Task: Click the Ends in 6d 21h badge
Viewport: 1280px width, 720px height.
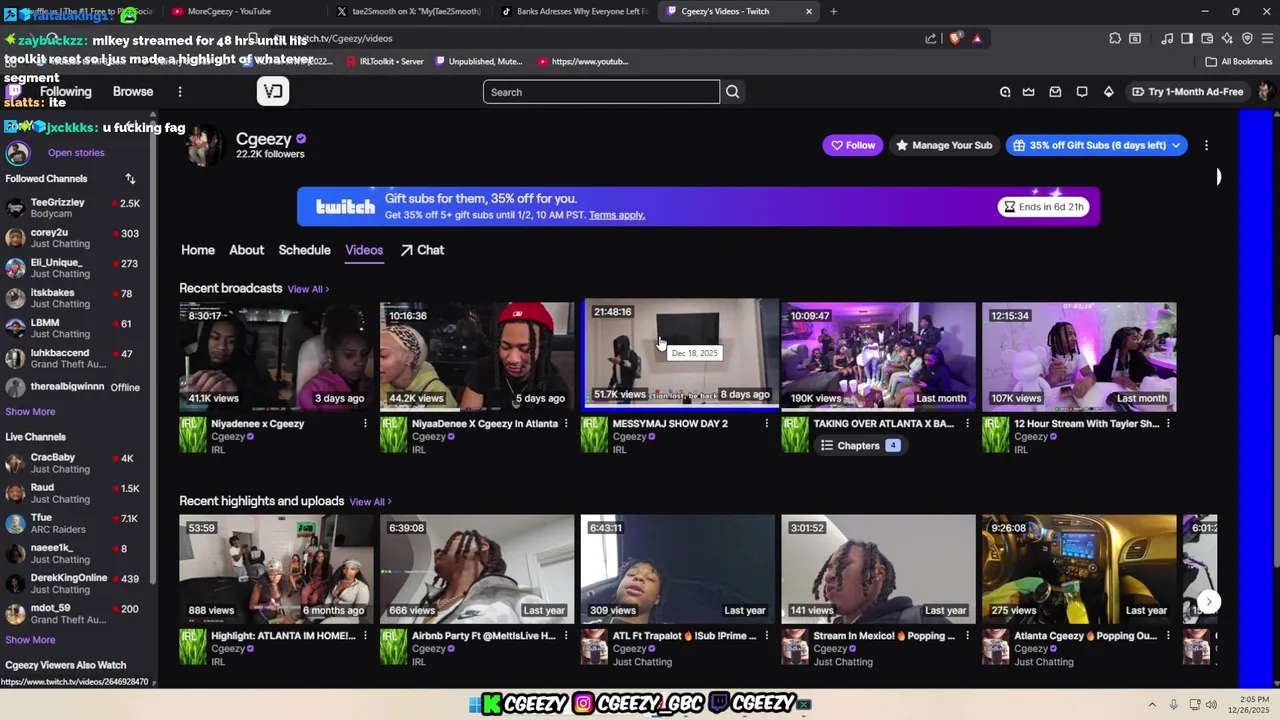Action: [x=1044, y=207]
